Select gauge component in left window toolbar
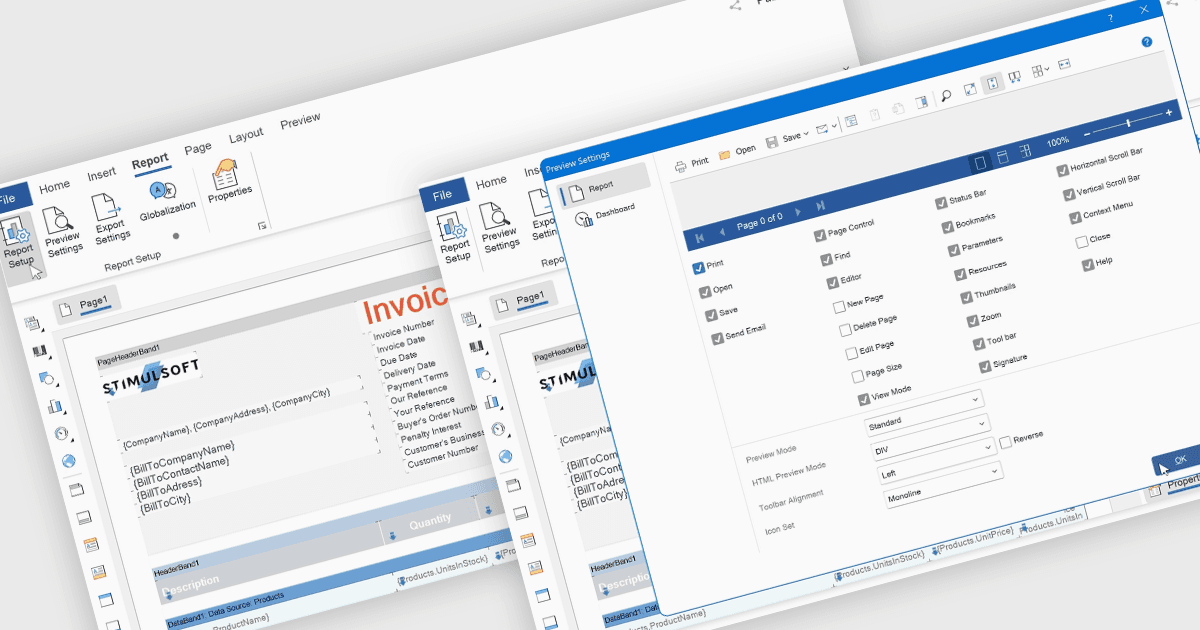Image resolution: width=1200 pixels, height=630 pixels. 60,433
